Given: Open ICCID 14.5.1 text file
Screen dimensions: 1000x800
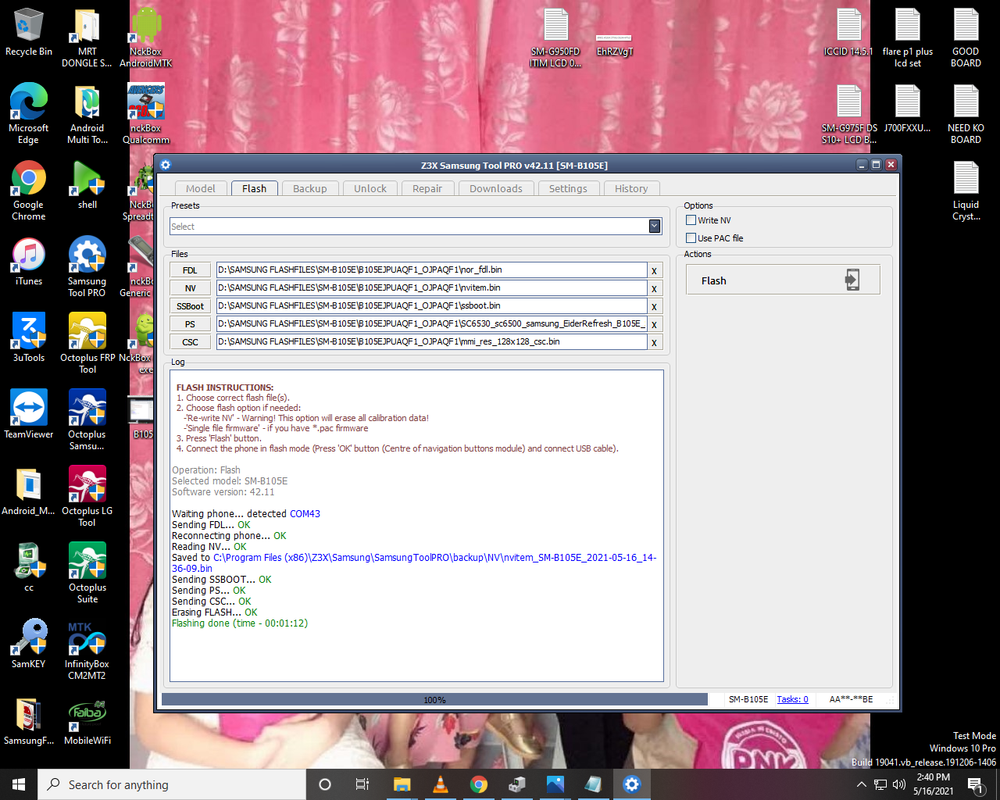Looking at the screenshot, I should tap(848, 32).
